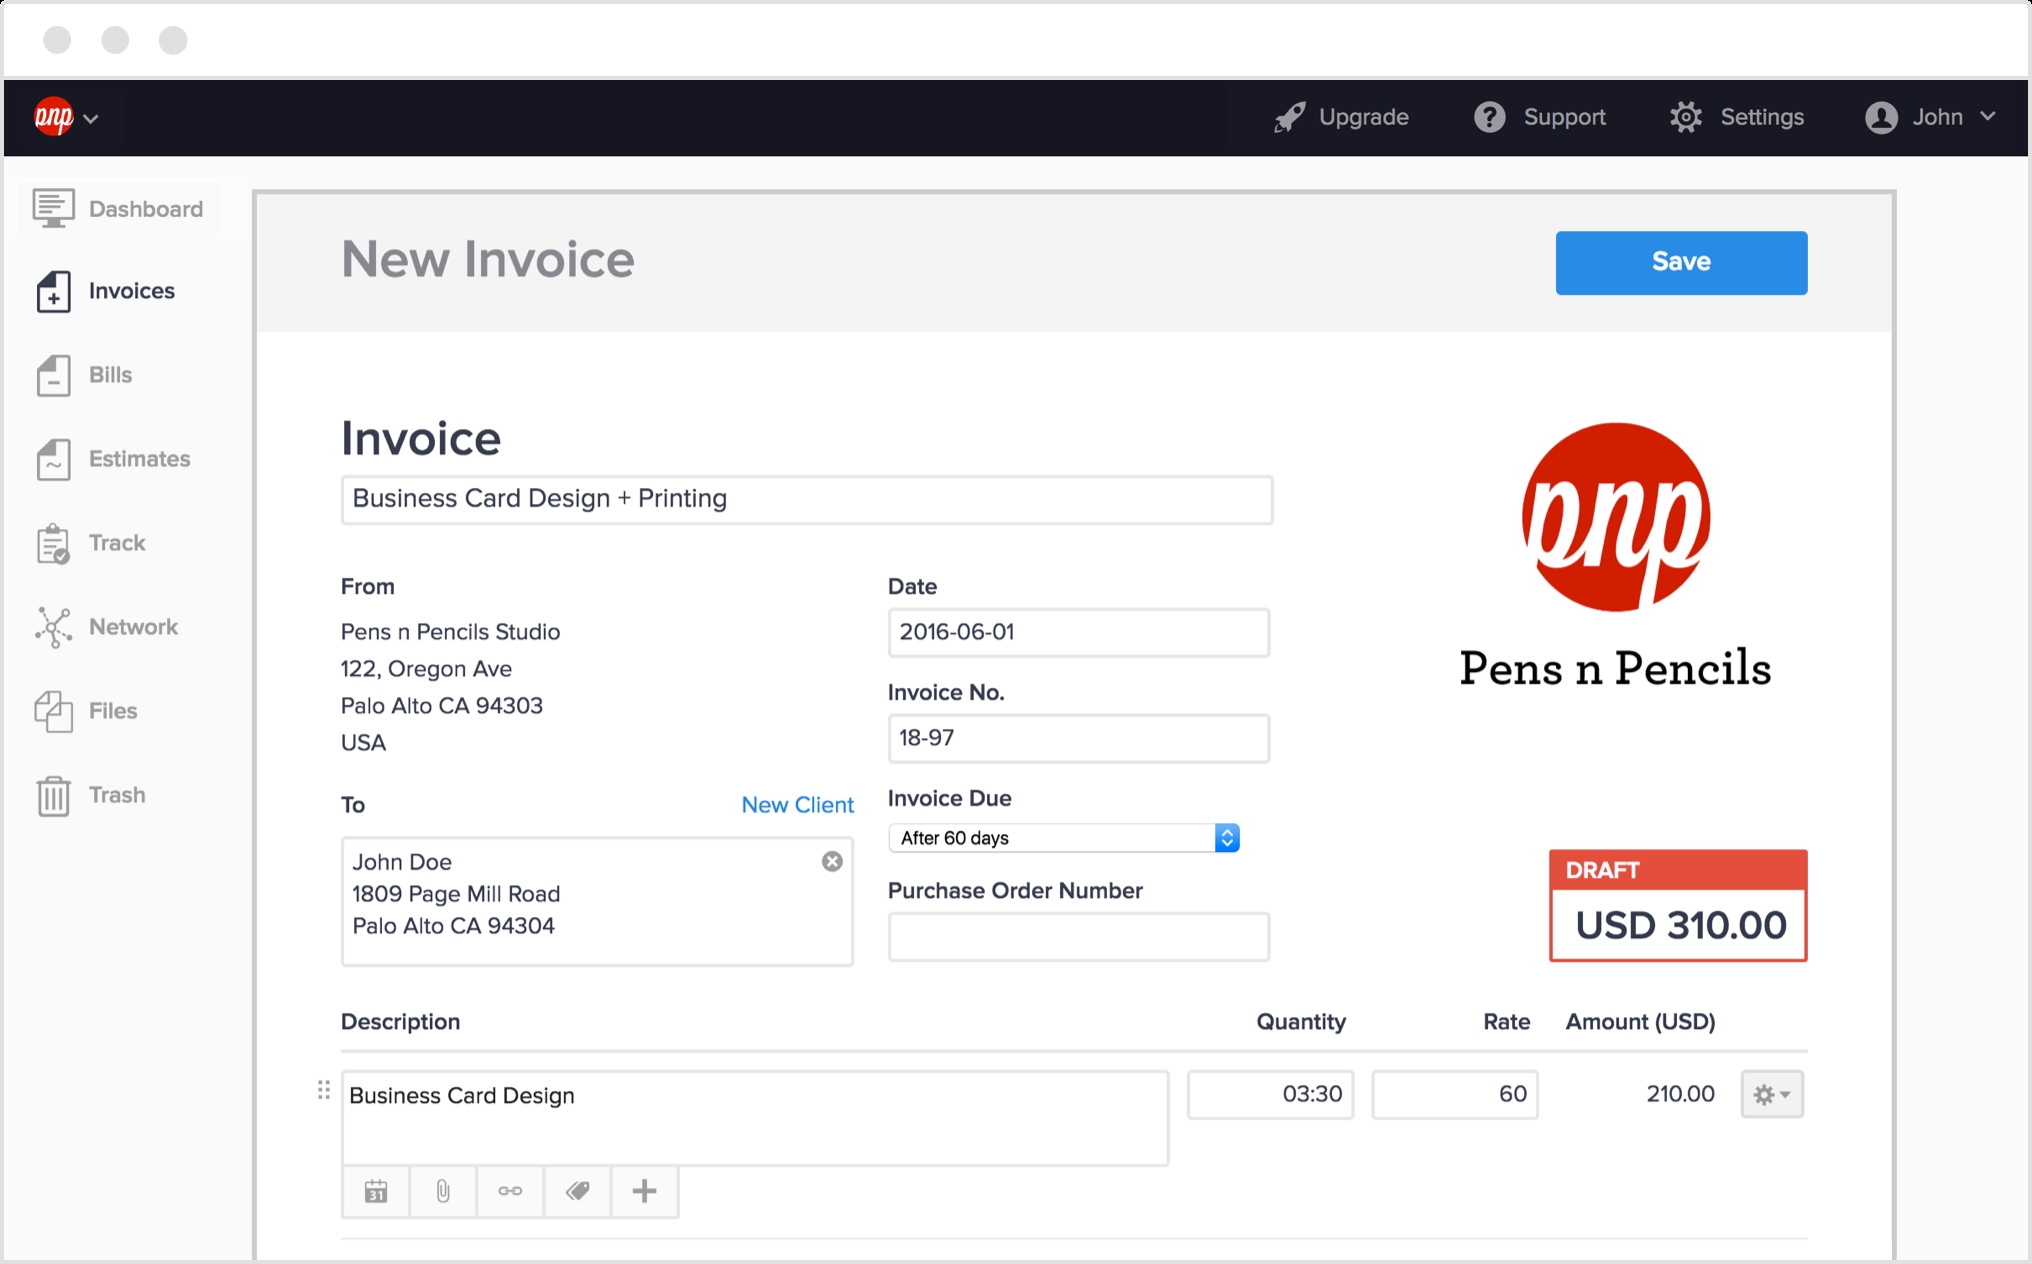The image size is (2032, 1264).
Task: Expand the app menu via PNP logo
Action: [66, 116]
